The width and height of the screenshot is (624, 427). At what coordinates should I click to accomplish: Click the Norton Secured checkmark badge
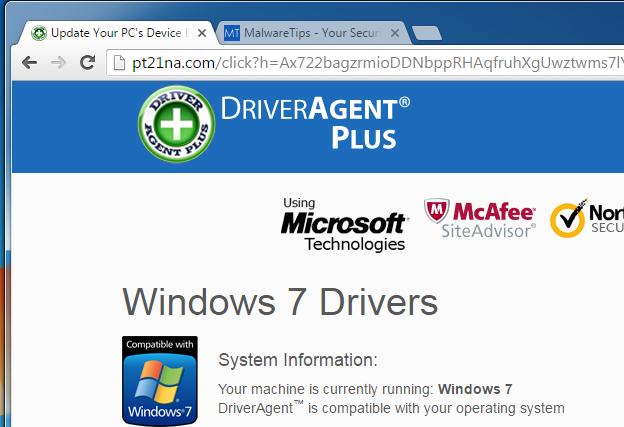point(587,218)
